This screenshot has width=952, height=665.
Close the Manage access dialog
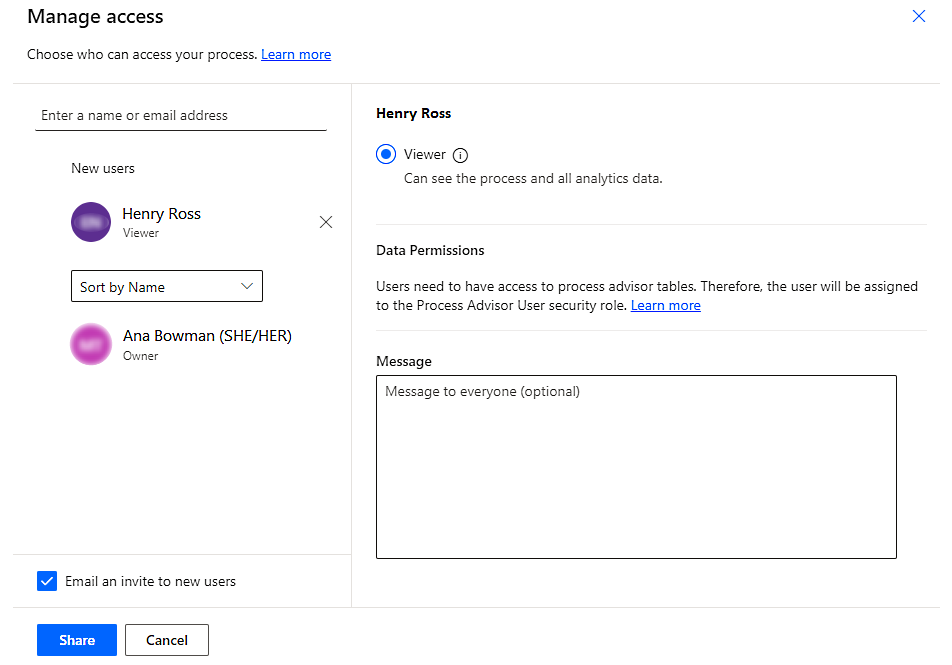[x=919, y=16]
